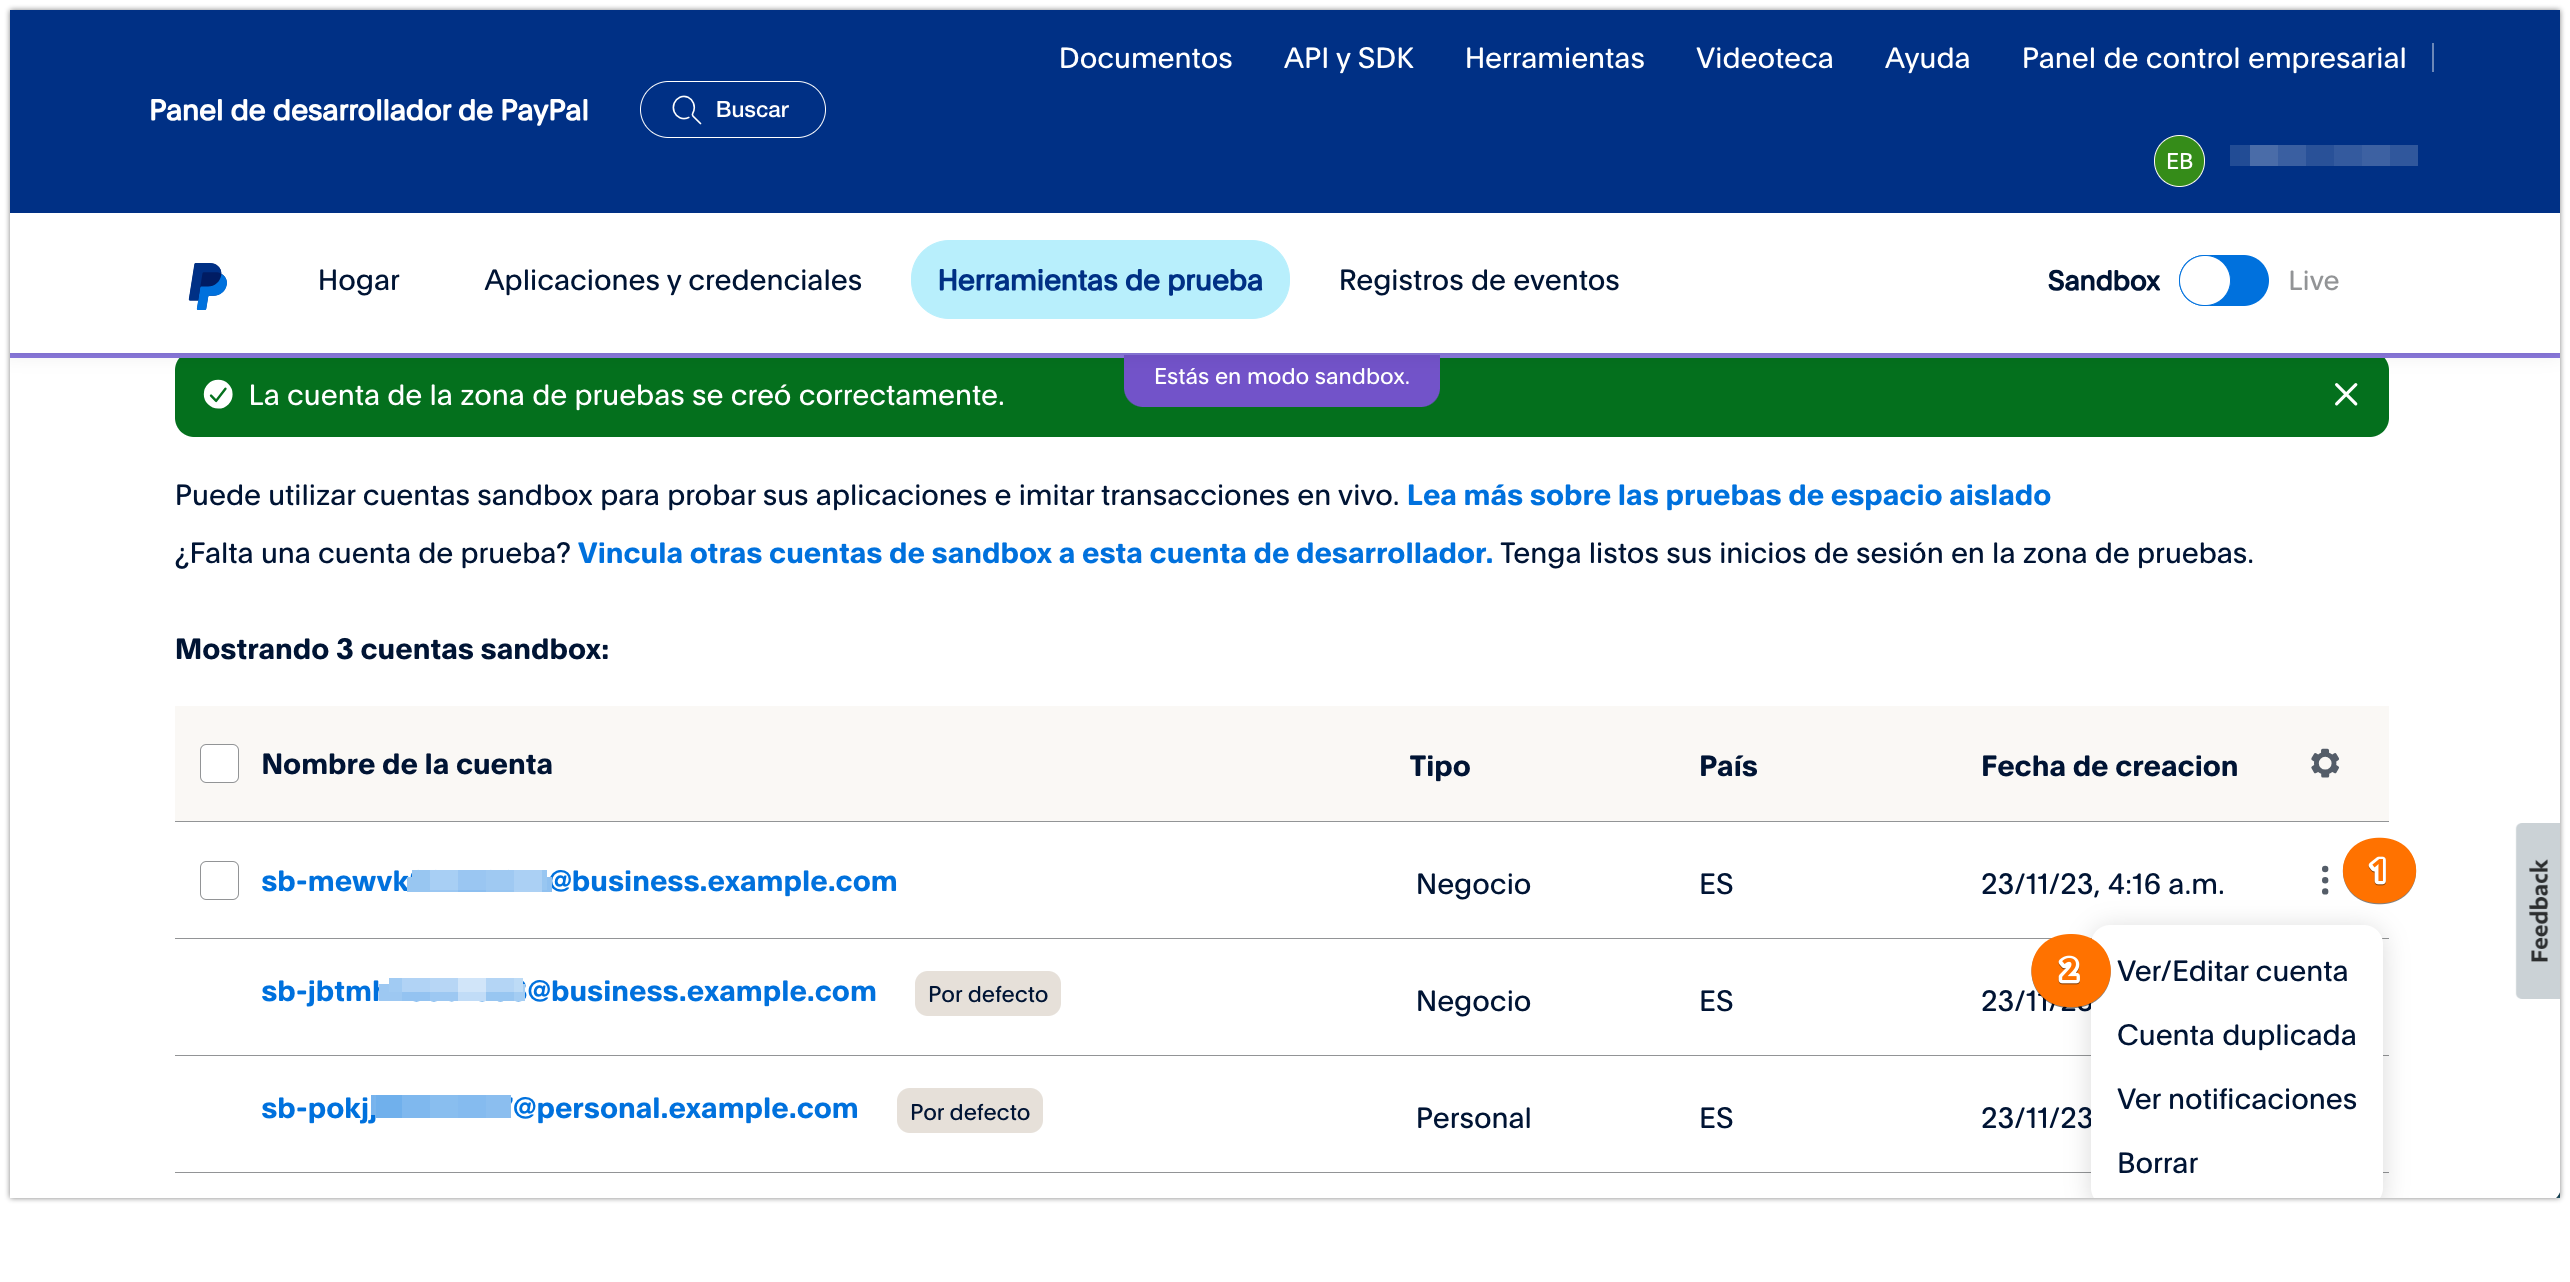The image size is (2570, 1282).
Task: Click the orange step 2 marker
Action: click(2069, 970)
